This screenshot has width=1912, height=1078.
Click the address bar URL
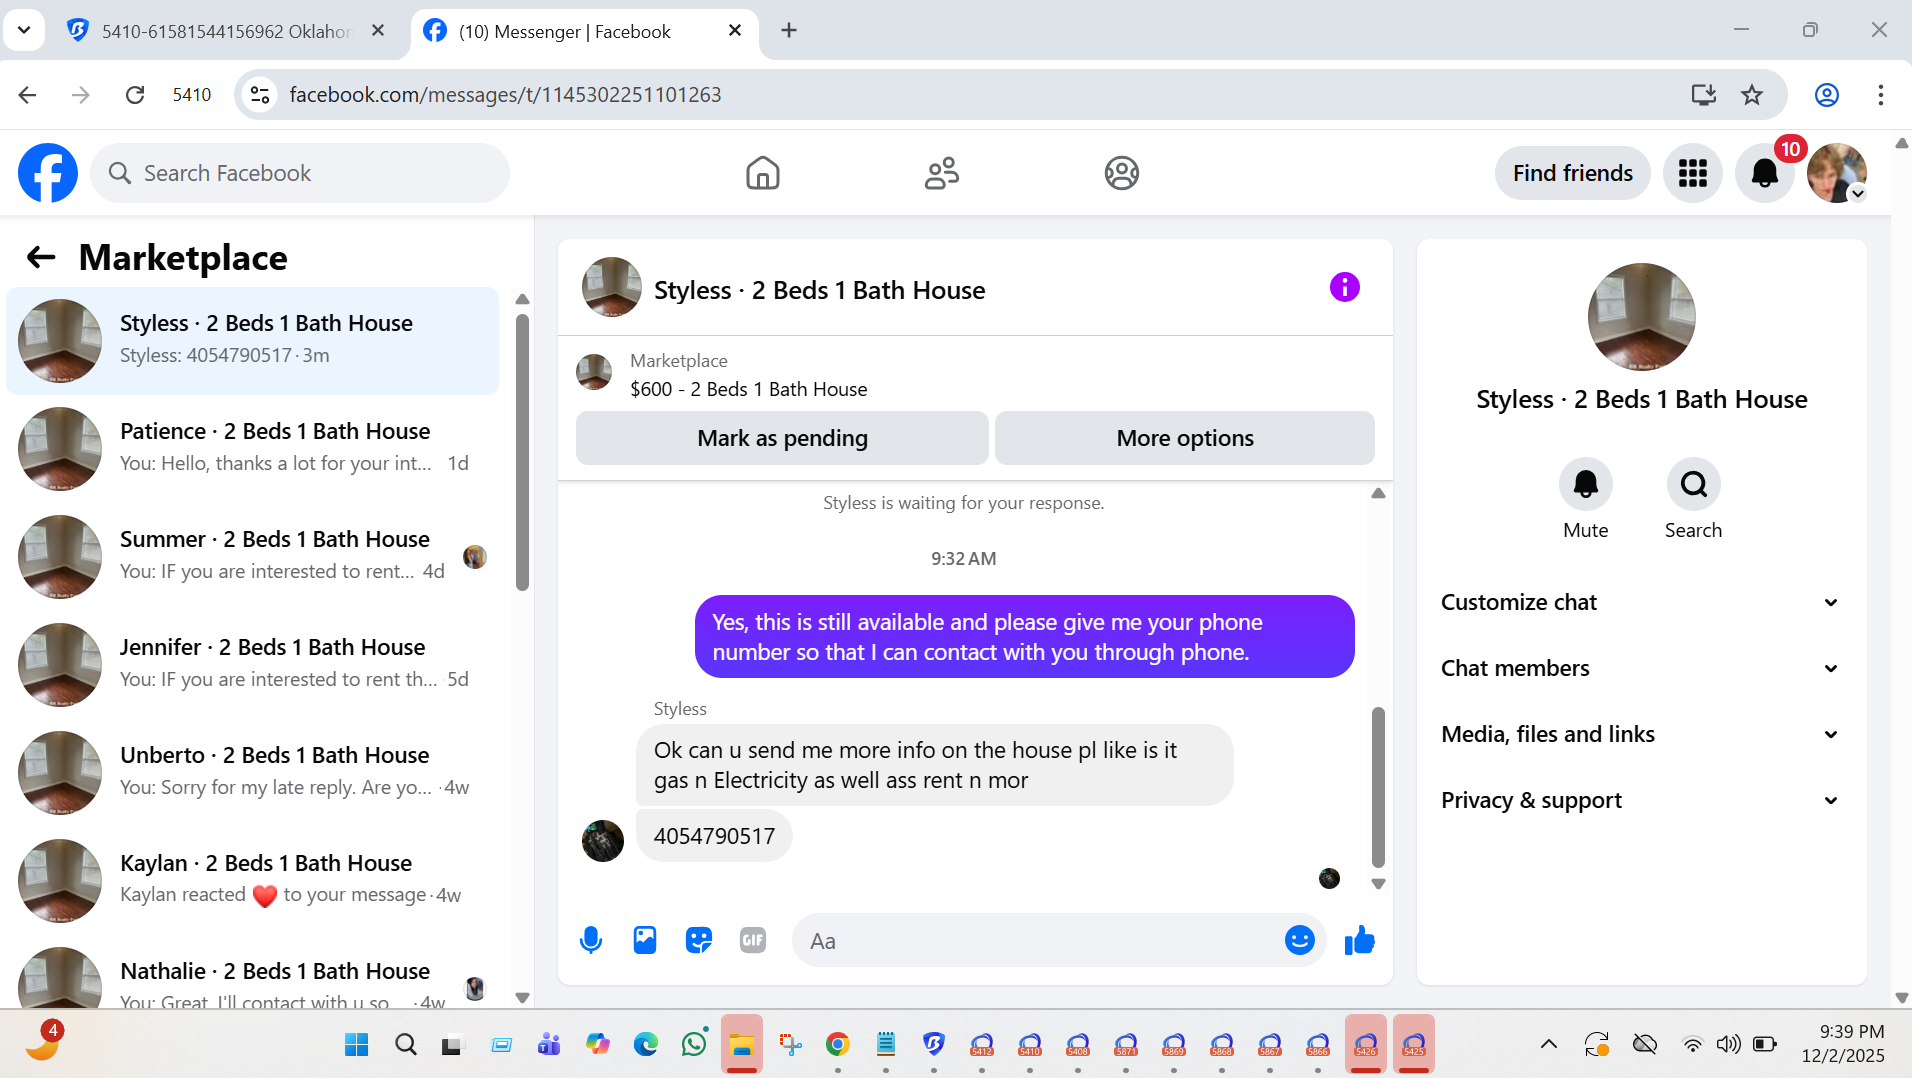point(505,95)
